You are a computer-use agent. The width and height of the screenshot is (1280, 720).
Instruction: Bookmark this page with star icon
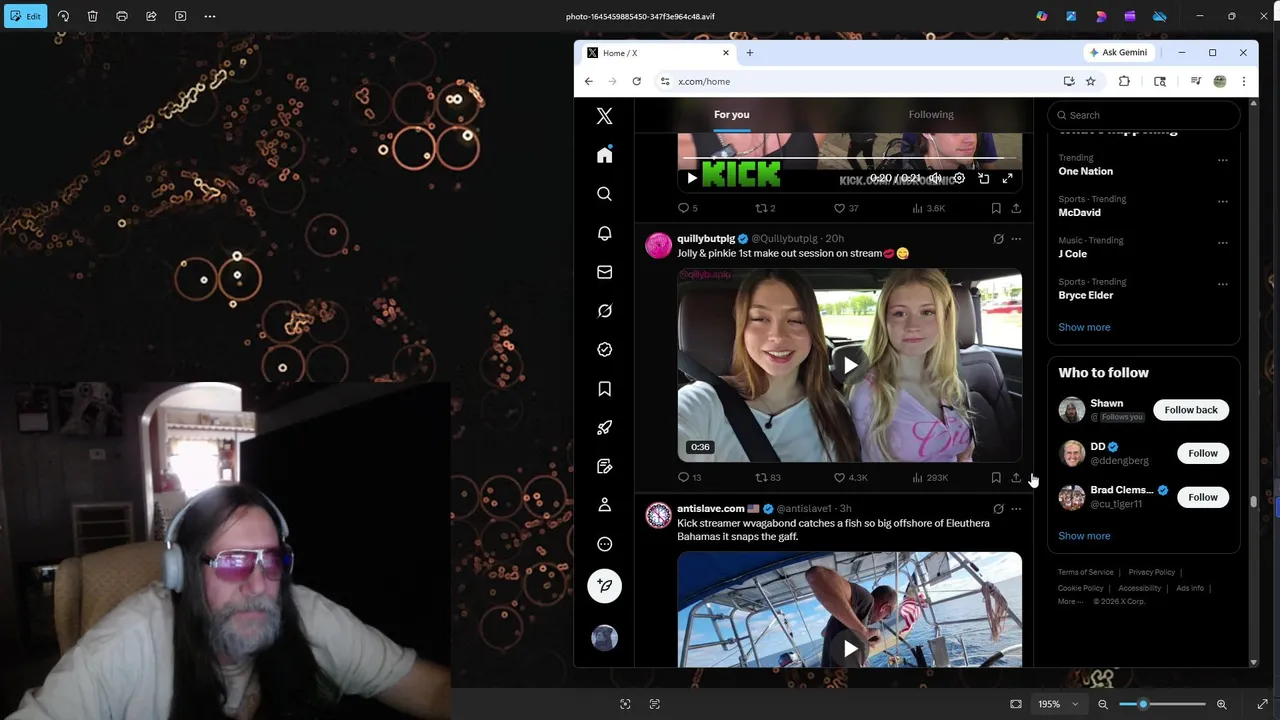(1091, 81)
